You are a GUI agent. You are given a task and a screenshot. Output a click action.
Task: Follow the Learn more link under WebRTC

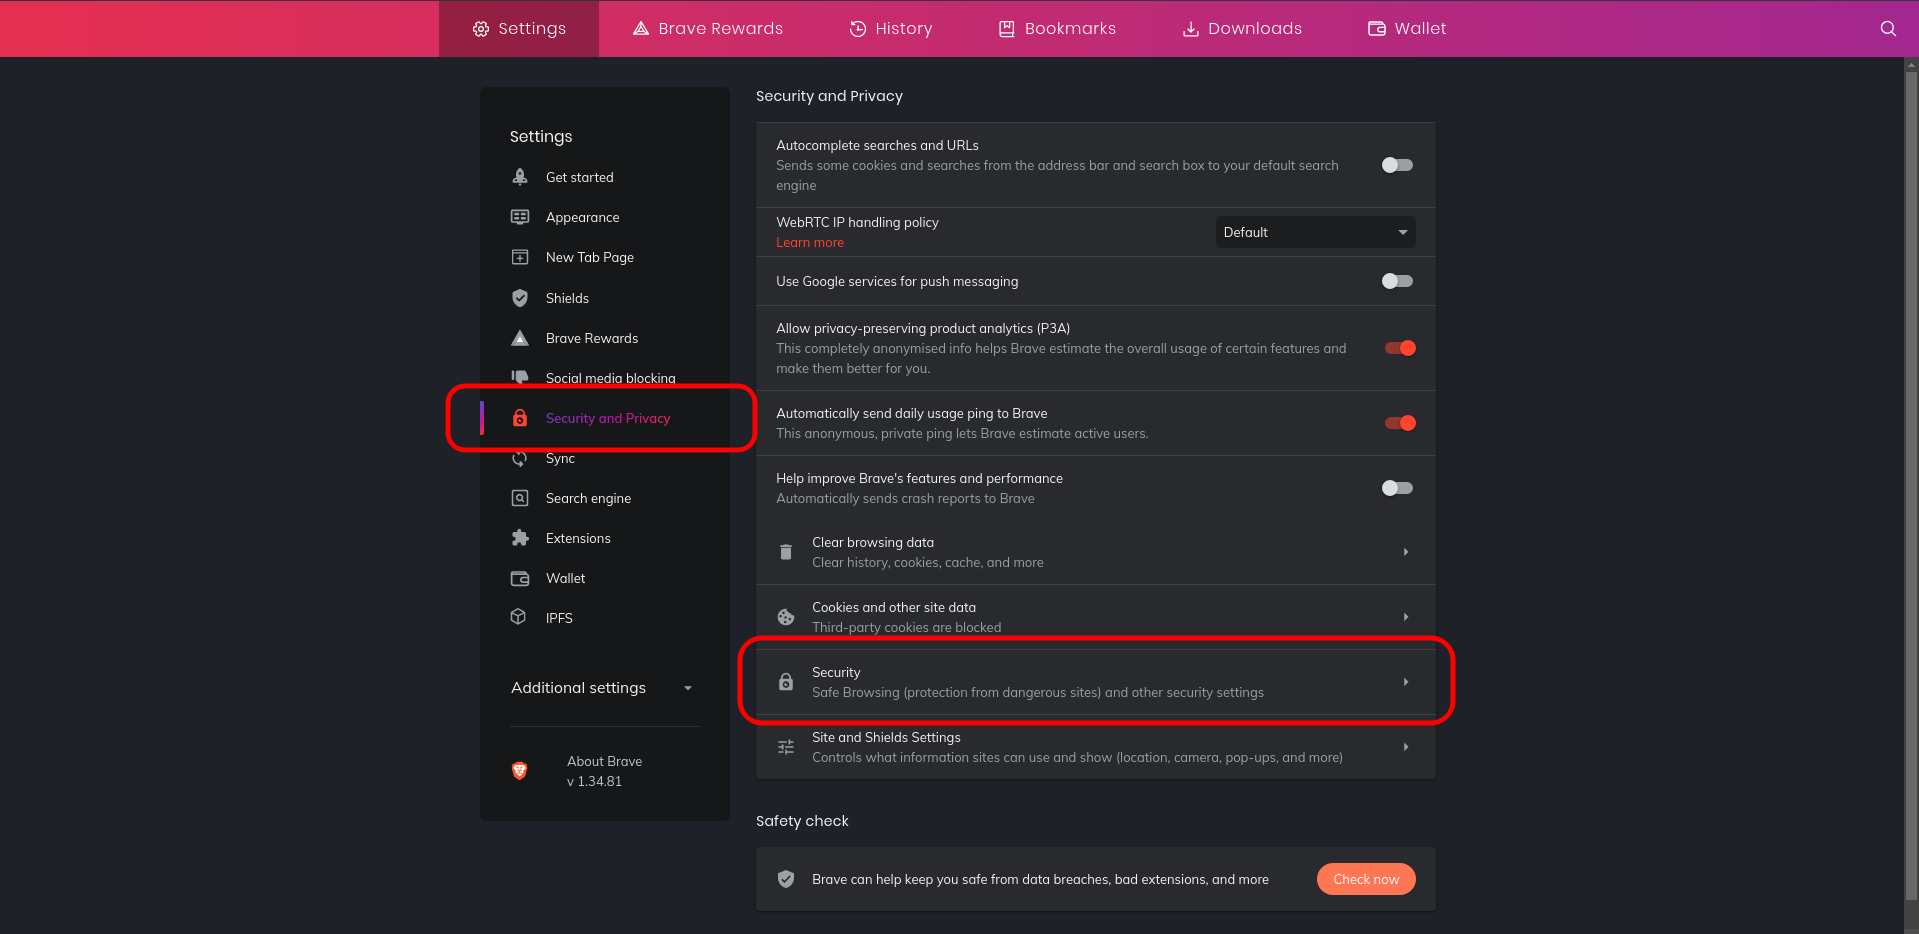point(810,243)
